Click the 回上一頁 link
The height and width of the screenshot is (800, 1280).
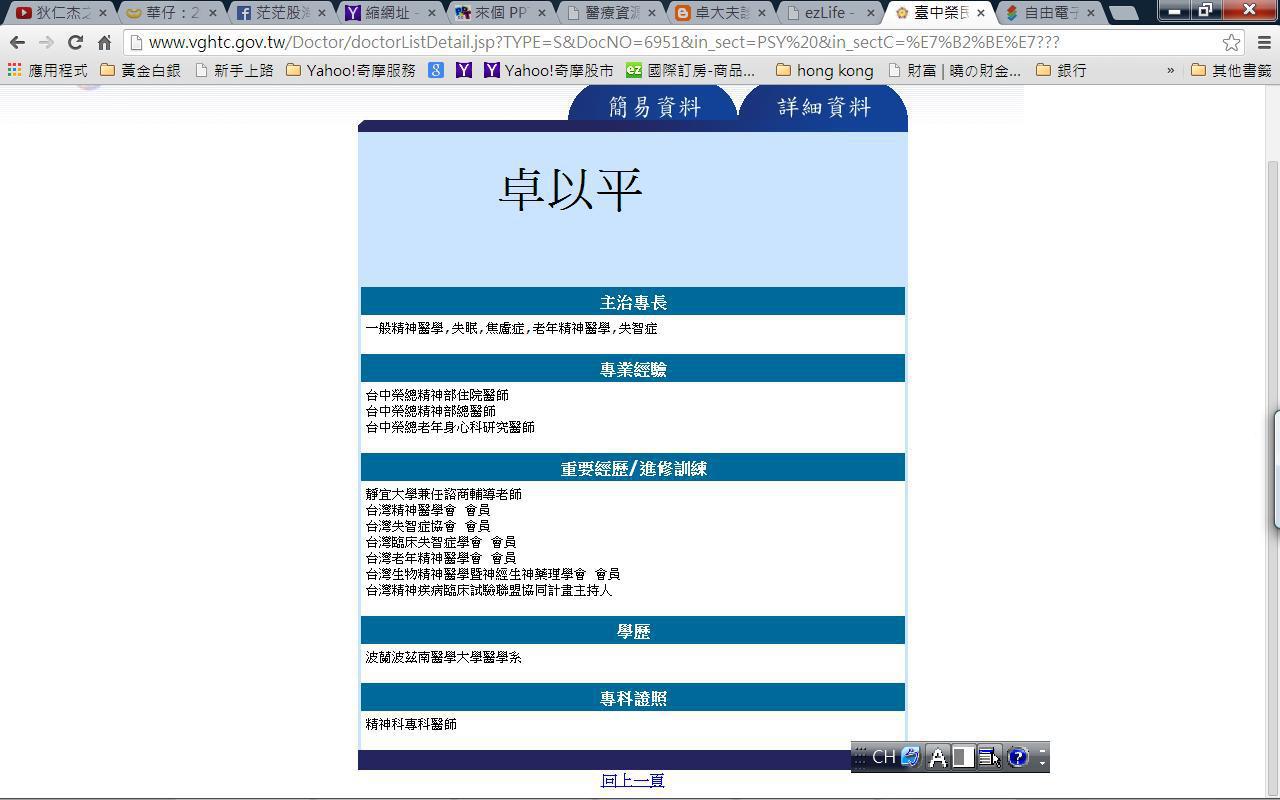pos(633,780)
